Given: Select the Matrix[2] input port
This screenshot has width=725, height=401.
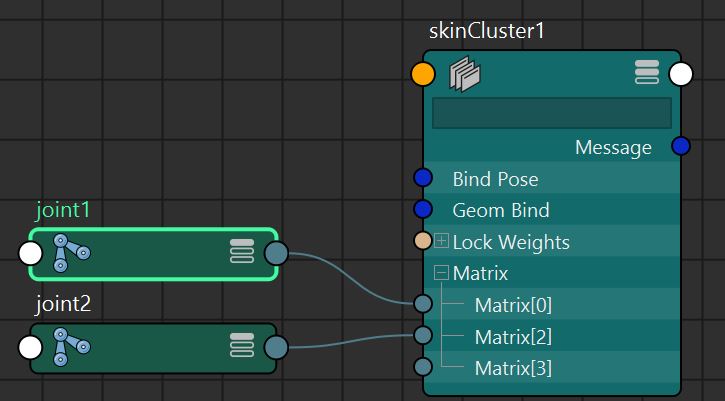Looking at the screenshot, I should [423, 336].
